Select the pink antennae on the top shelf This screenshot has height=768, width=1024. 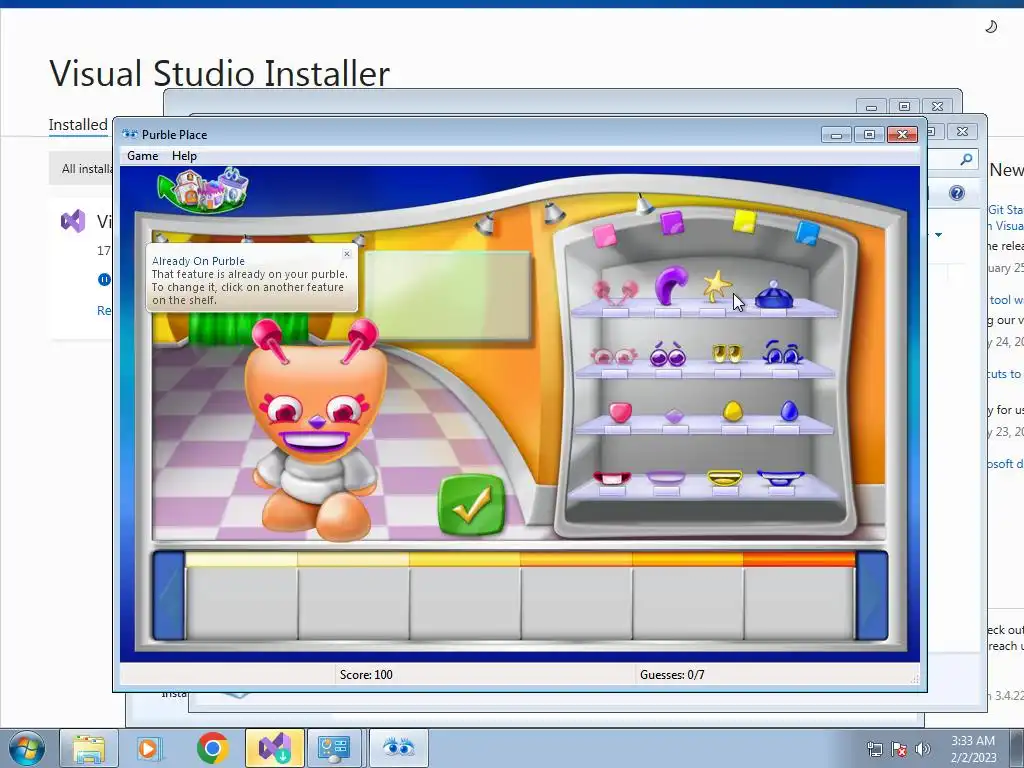tap(615, 292)
